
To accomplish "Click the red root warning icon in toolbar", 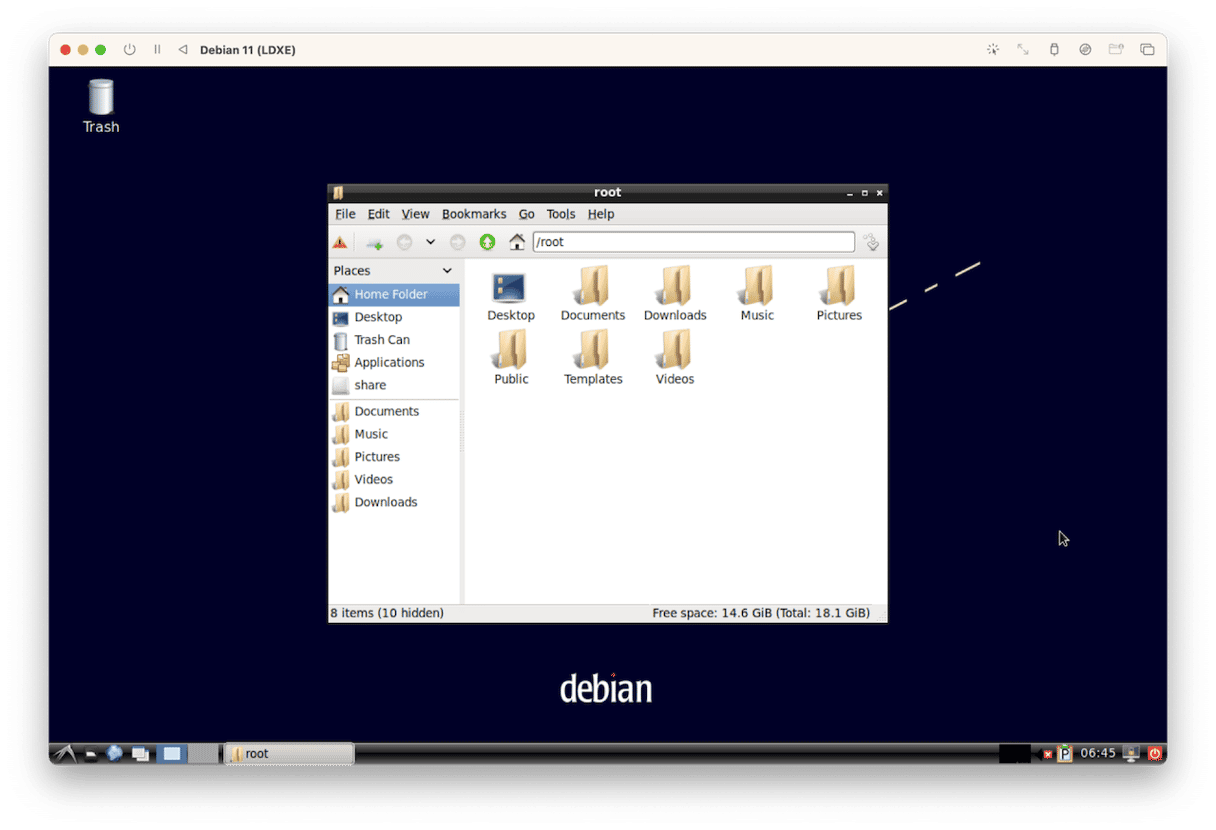I will (340, 242).
